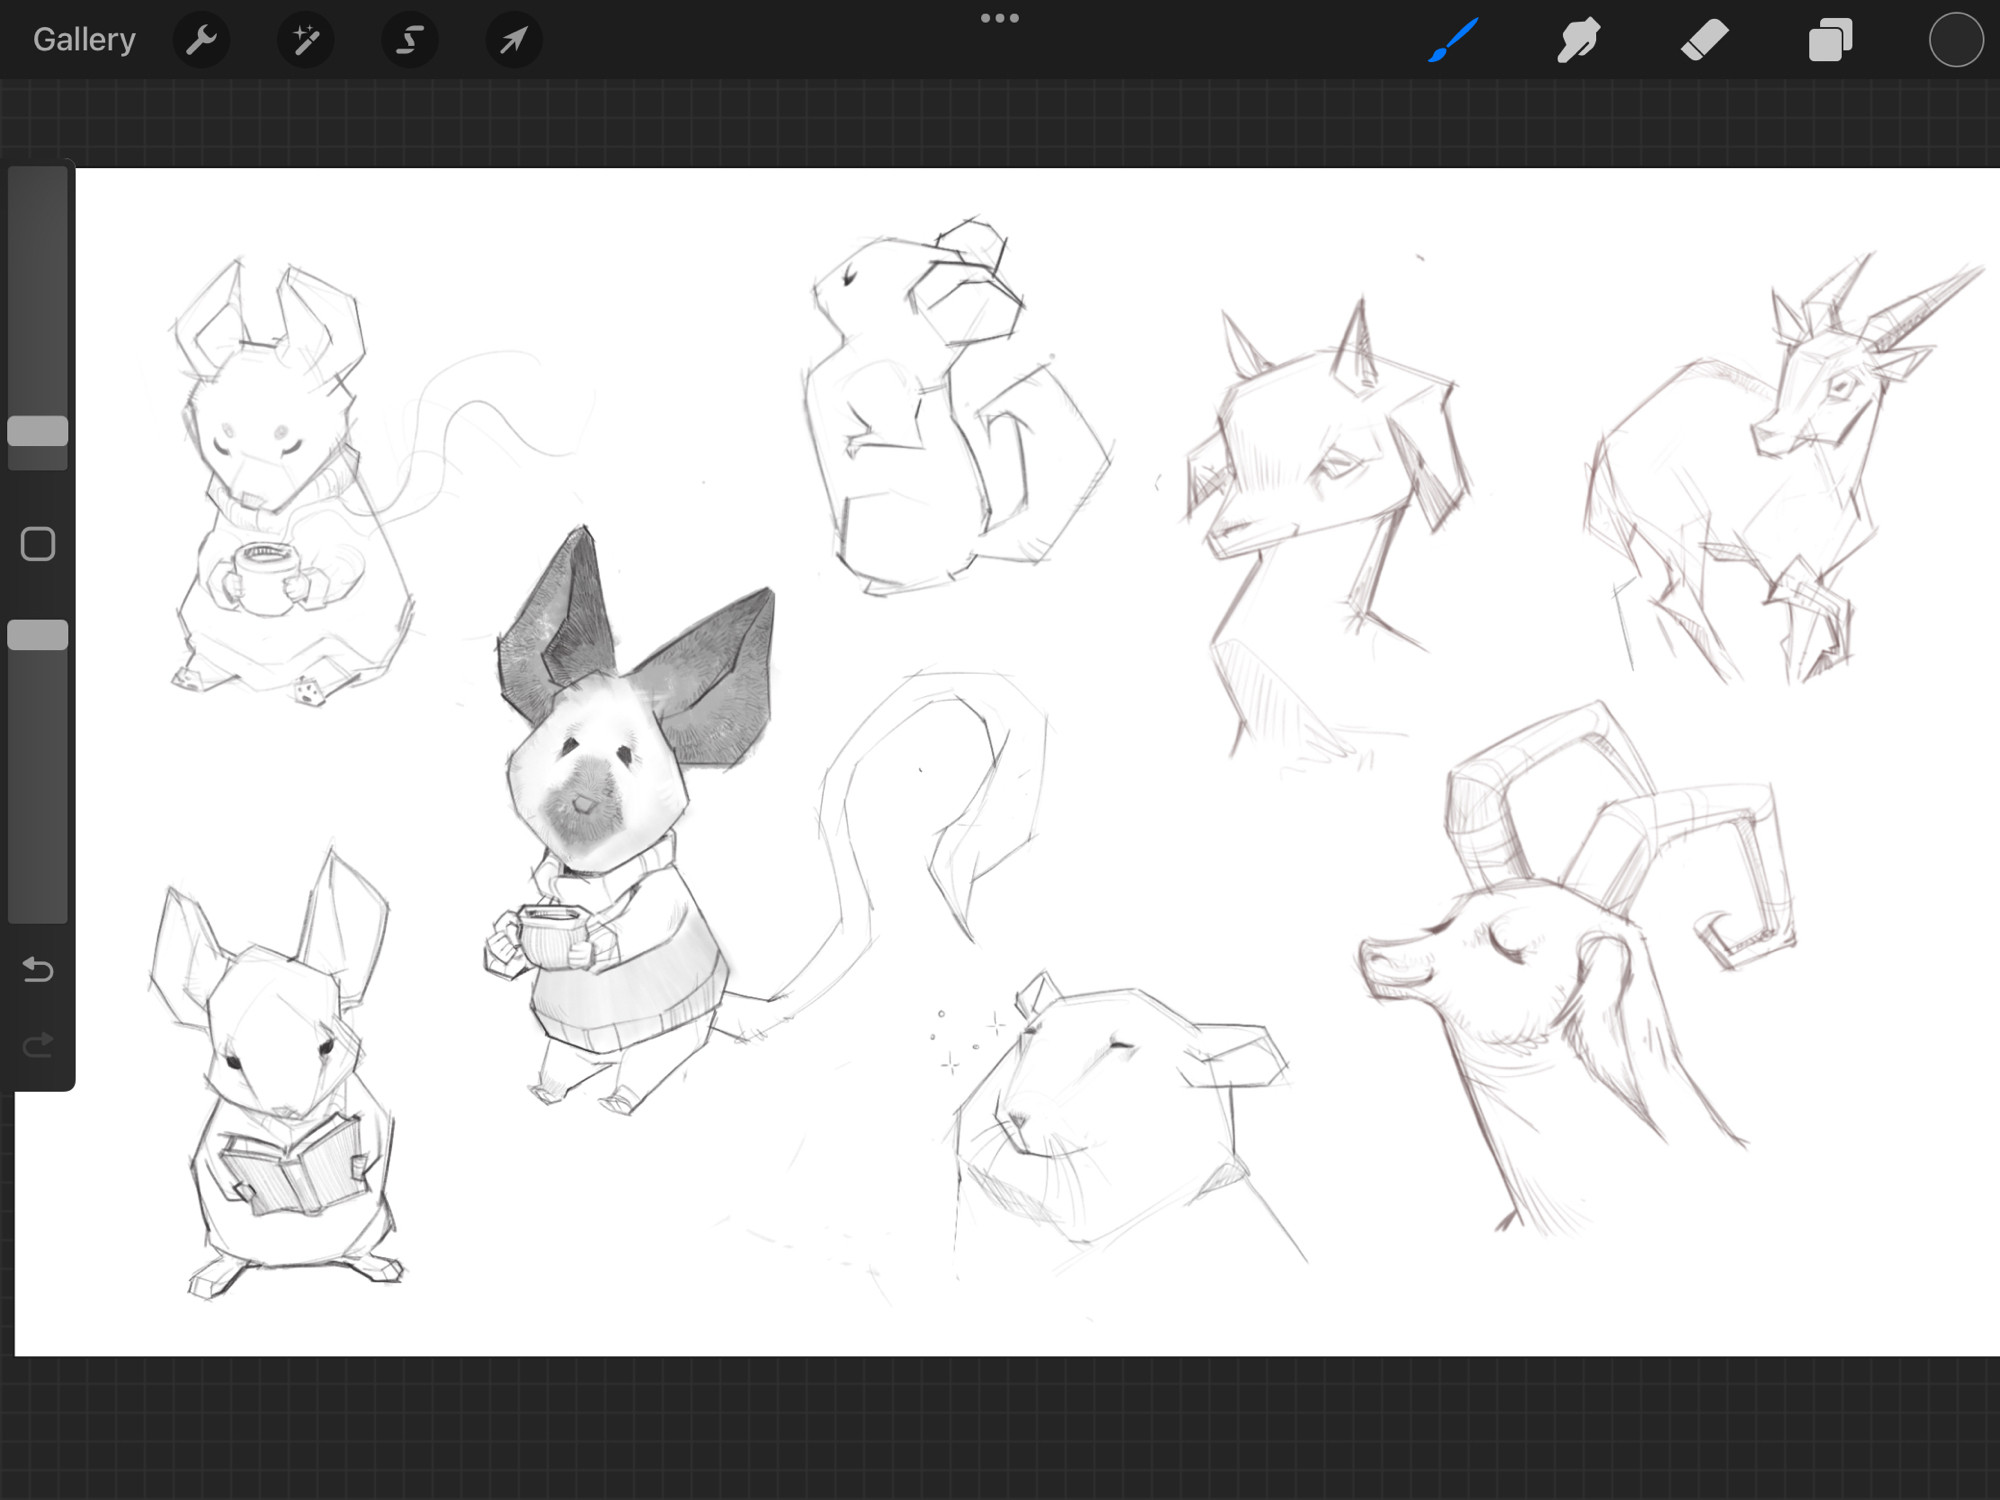
Task: Open the Actions wrench menu
Action: 201,40
